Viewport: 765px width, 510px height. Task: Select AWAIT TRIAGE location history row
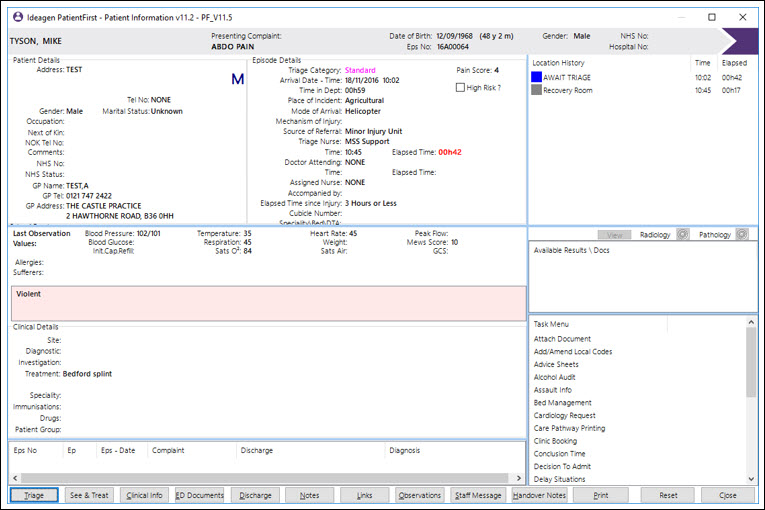click(x=643, y=77)
